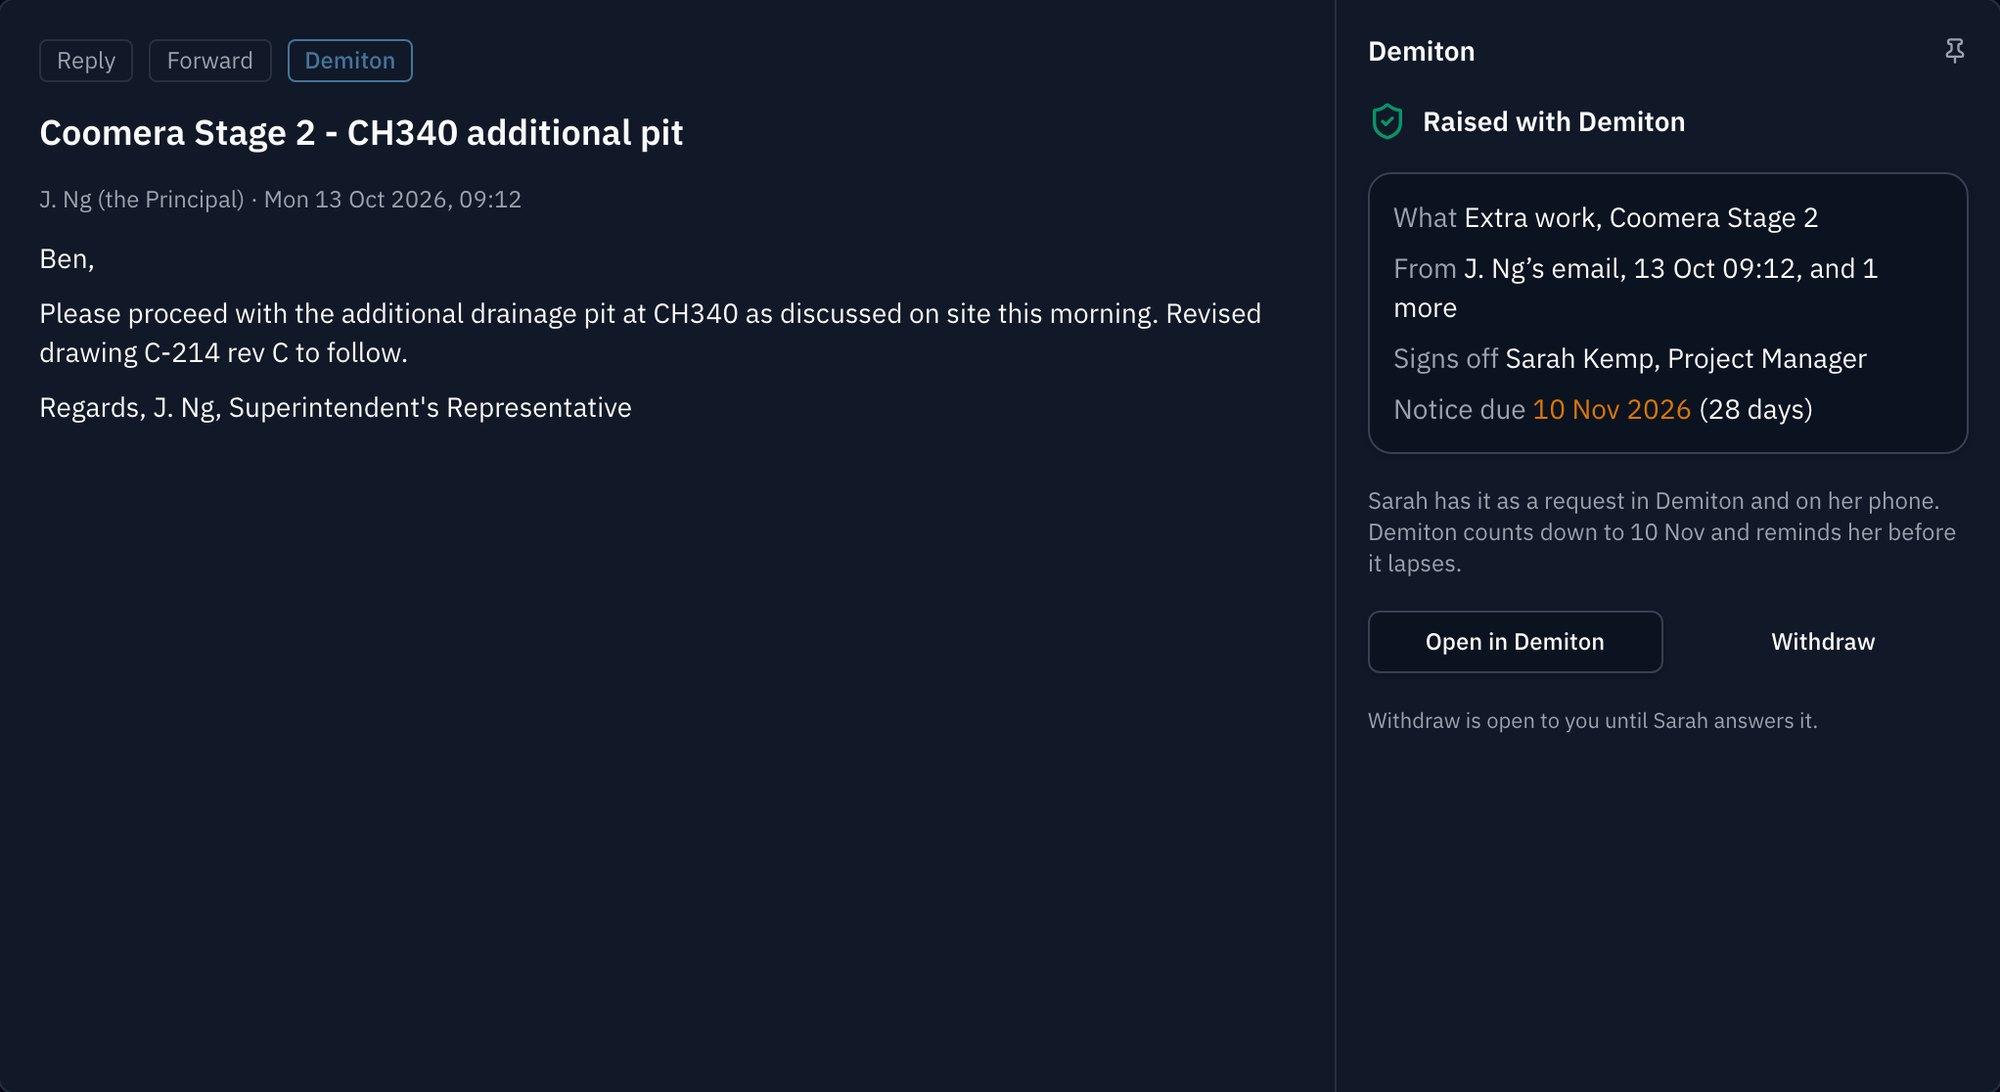Select the email subject heading
The height and width of the screenshot is (1092, 2000).
(x=361, y=132)
